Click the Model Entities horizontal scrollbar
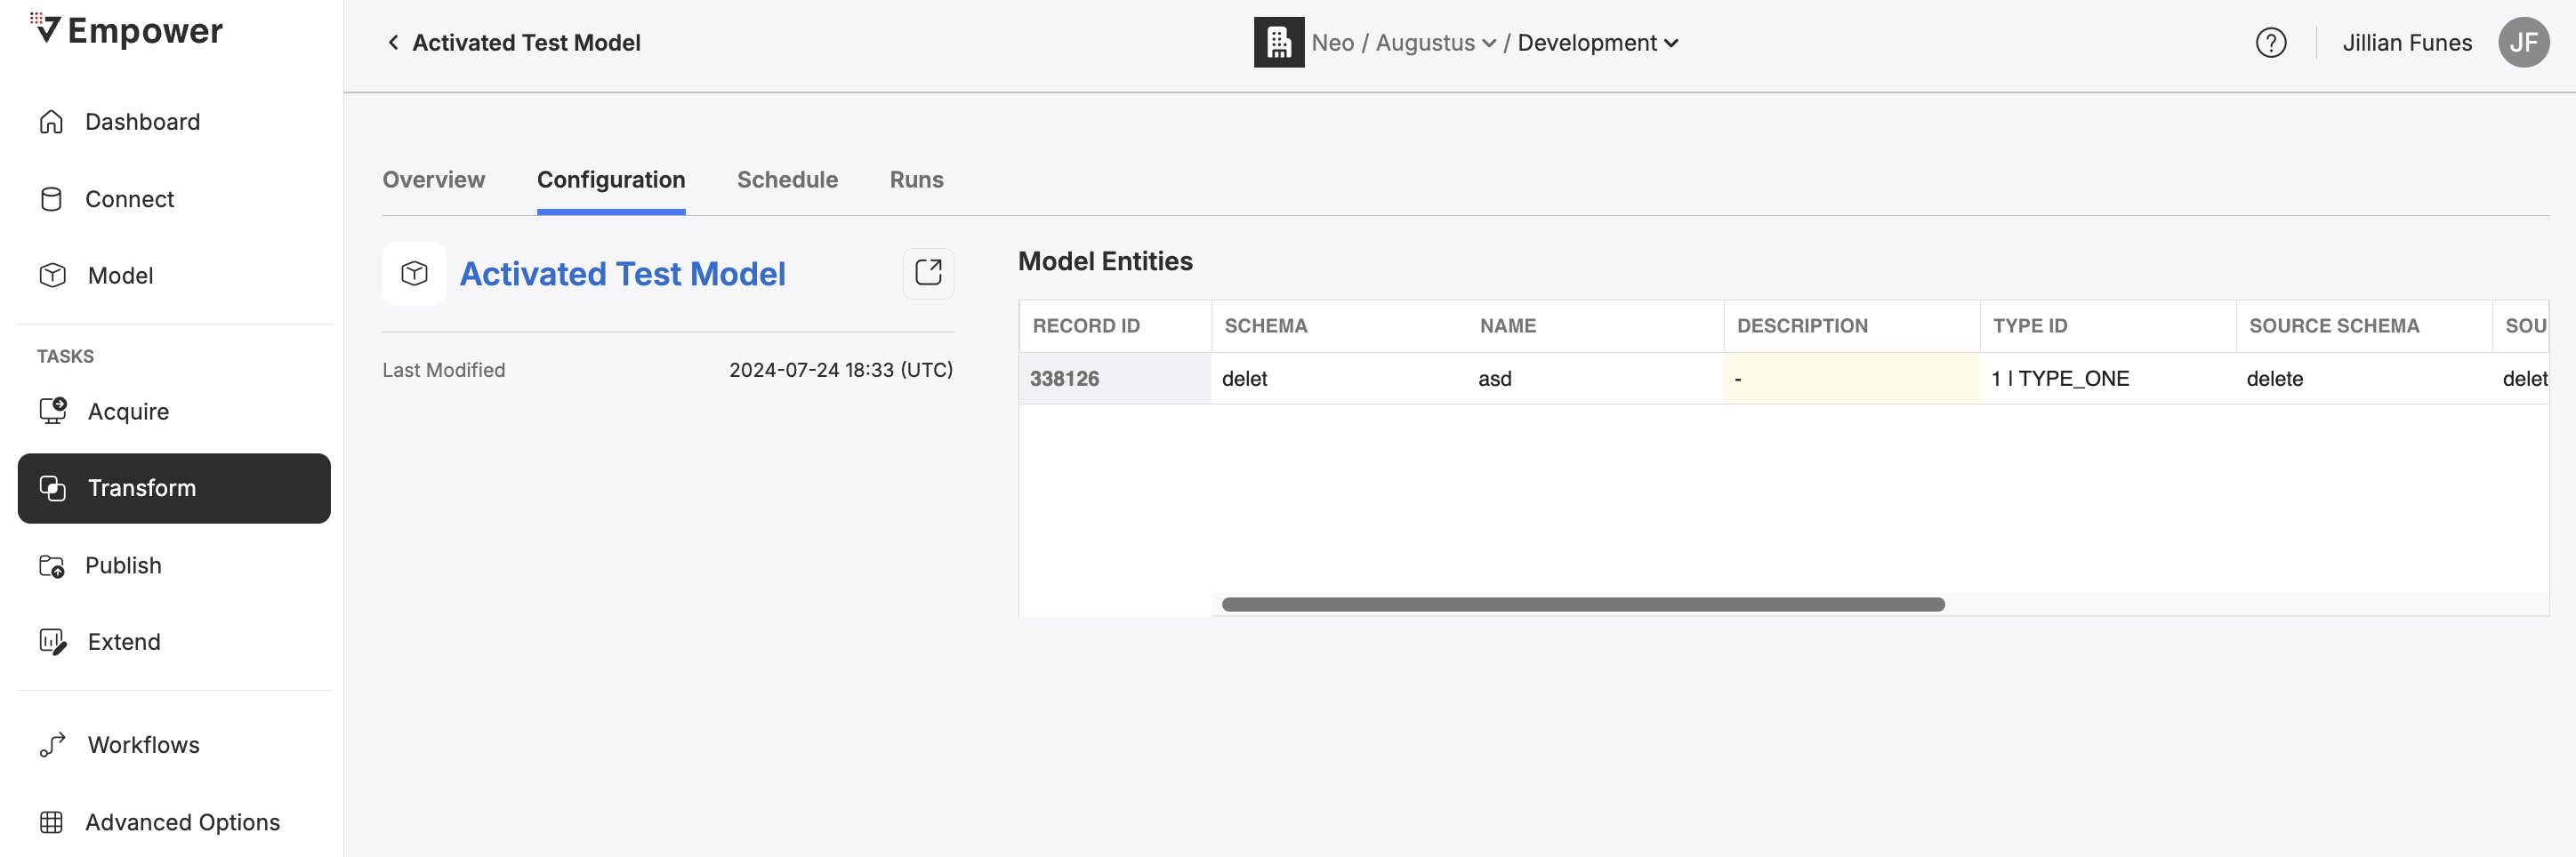 click(1582, 604)
